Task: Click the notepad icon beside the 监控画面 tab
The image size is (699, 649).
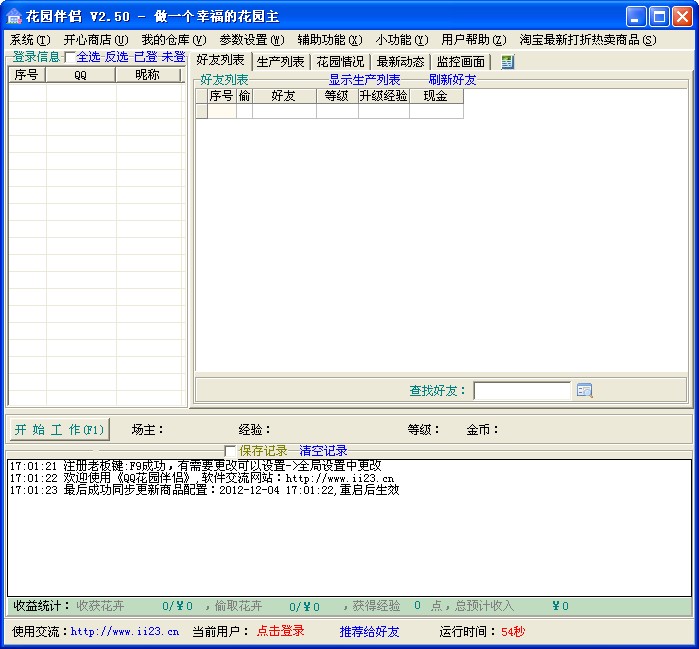Action: (508, 62)
